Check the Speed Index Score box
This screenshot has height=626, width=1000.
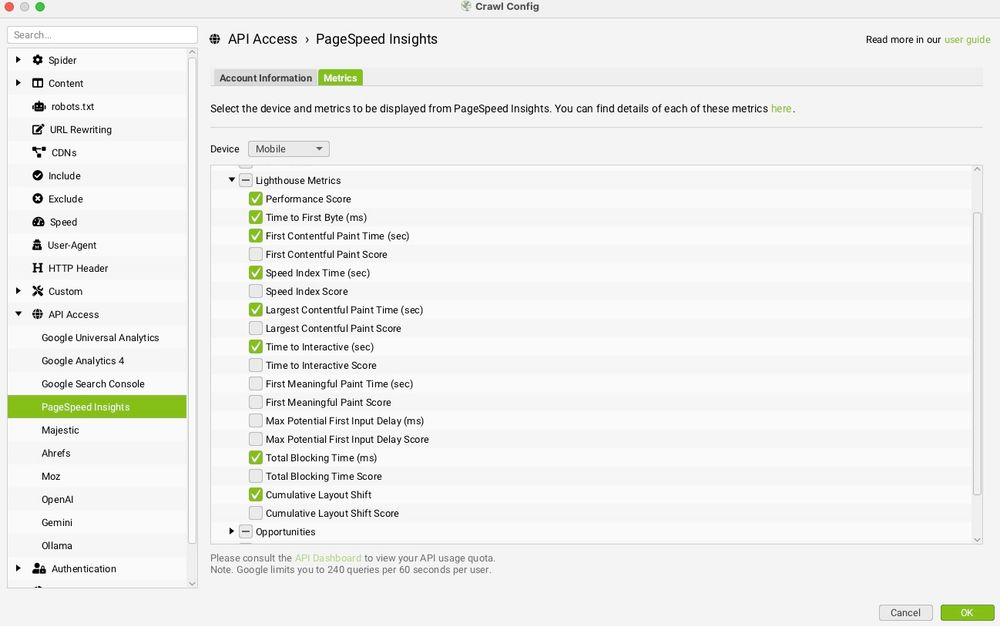click(x=256, y=291)
